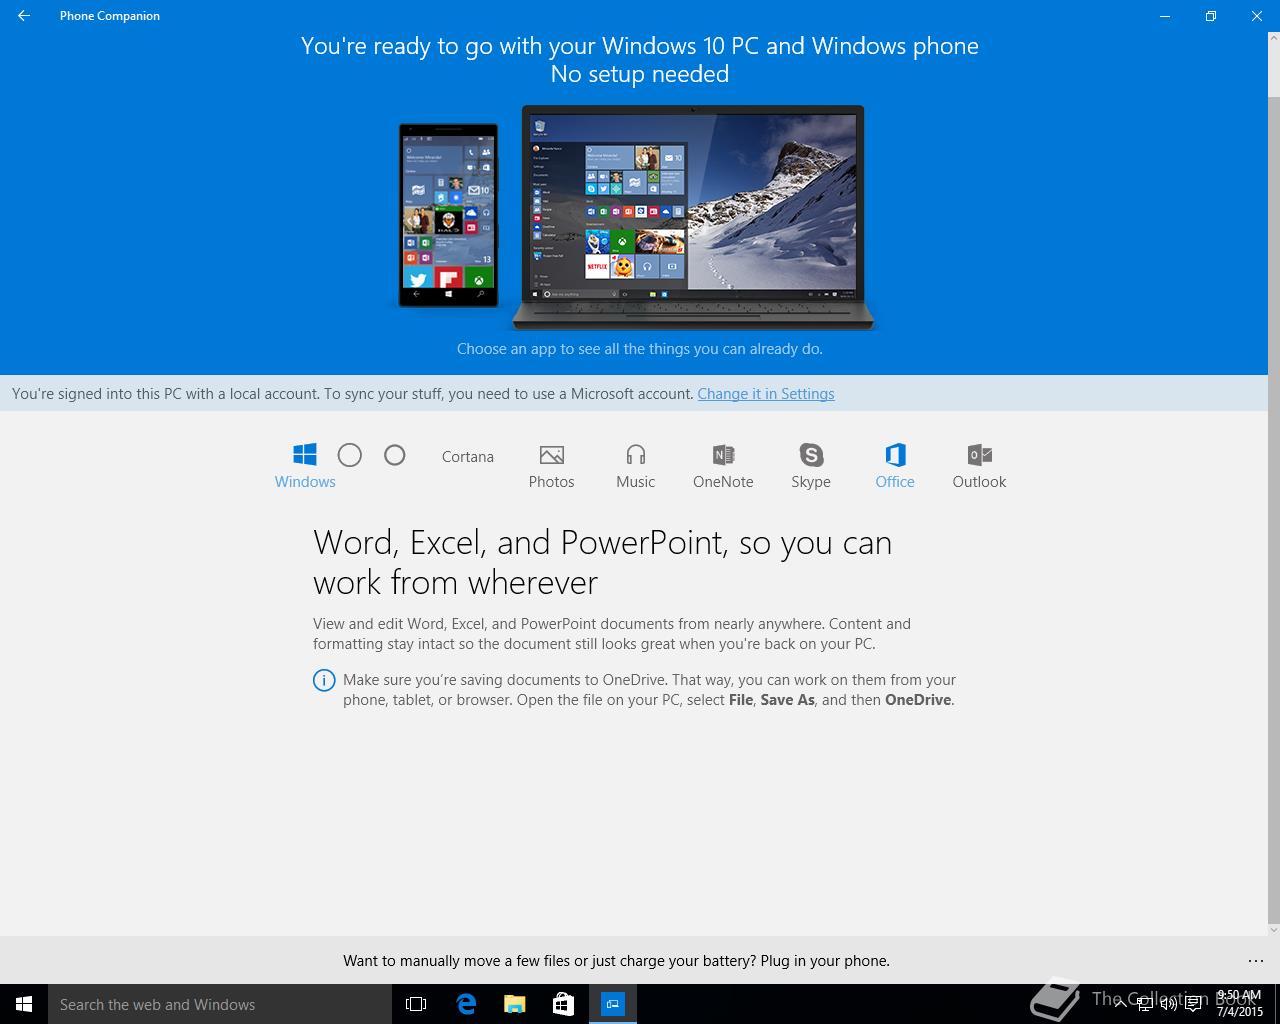Viewport: 1280px width, 1024px height.
Task: Choose the Cortana label
Action: 468,456
